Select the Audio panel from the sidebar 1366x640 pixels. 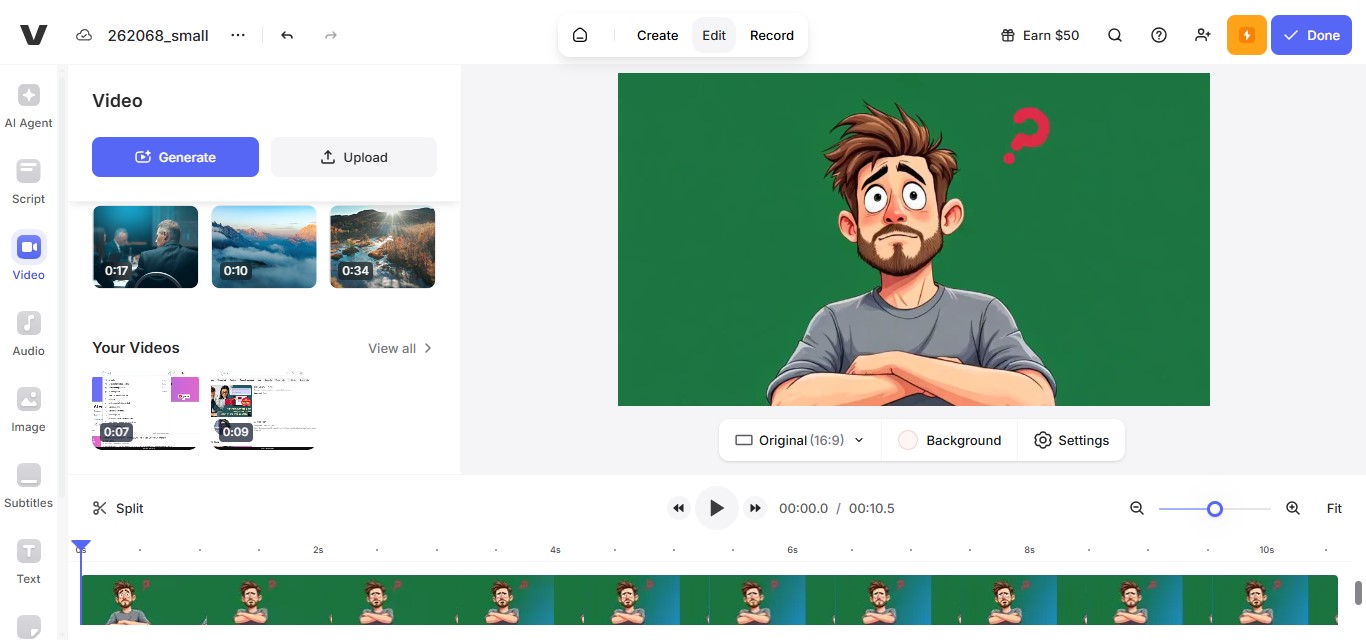[x=27, y=334]
